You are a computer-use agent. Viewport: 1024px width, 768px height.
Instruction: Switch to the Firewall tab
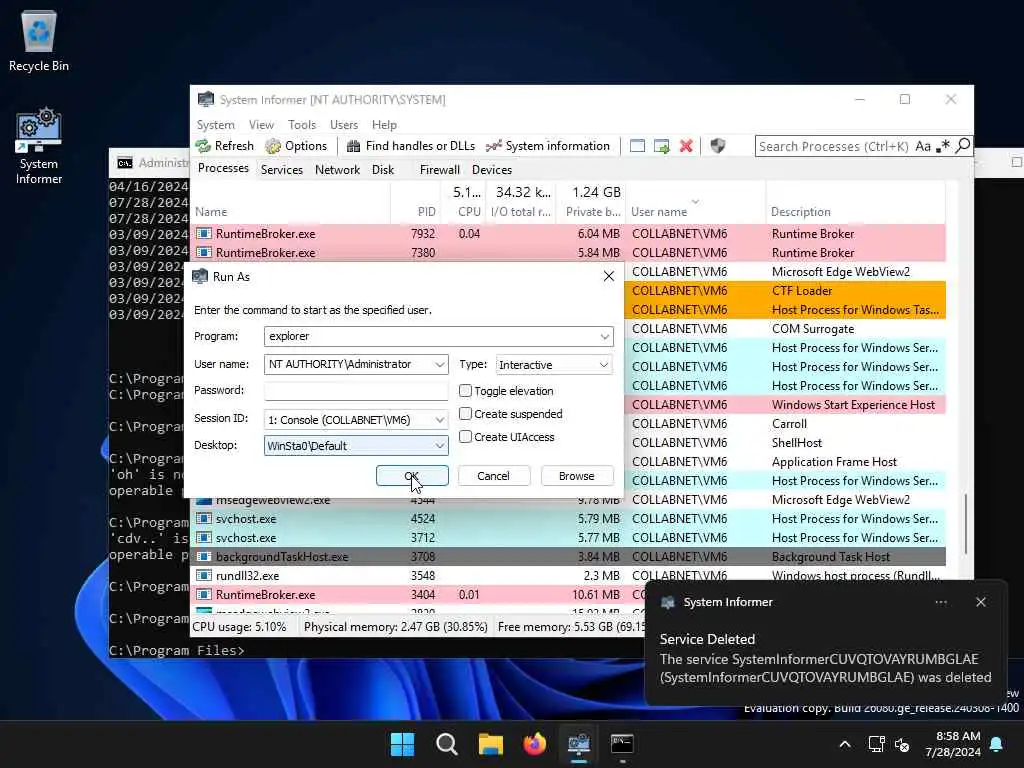pyautogui.click(x=440, y=170)
